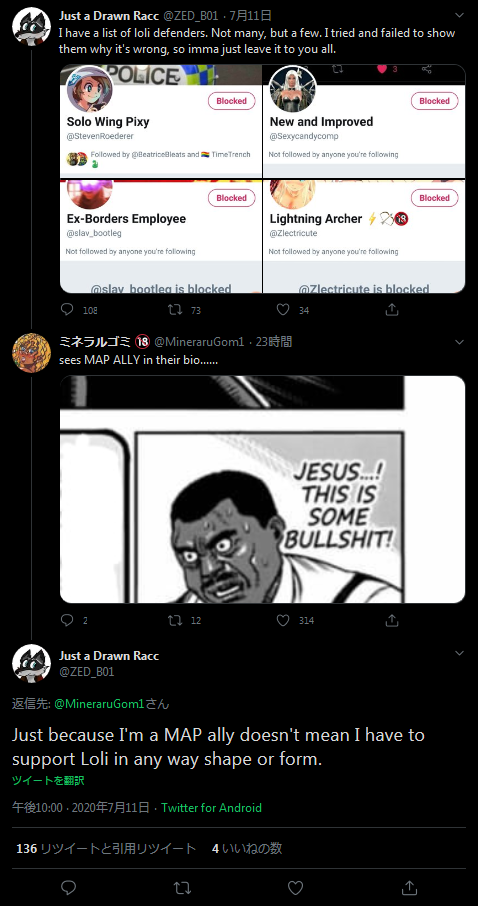The height and width of the screenshot is (906, 478).
Task: Retweet the MineraruGom1 tweet with 12 retweets
Action: click(x=175, y=620)
